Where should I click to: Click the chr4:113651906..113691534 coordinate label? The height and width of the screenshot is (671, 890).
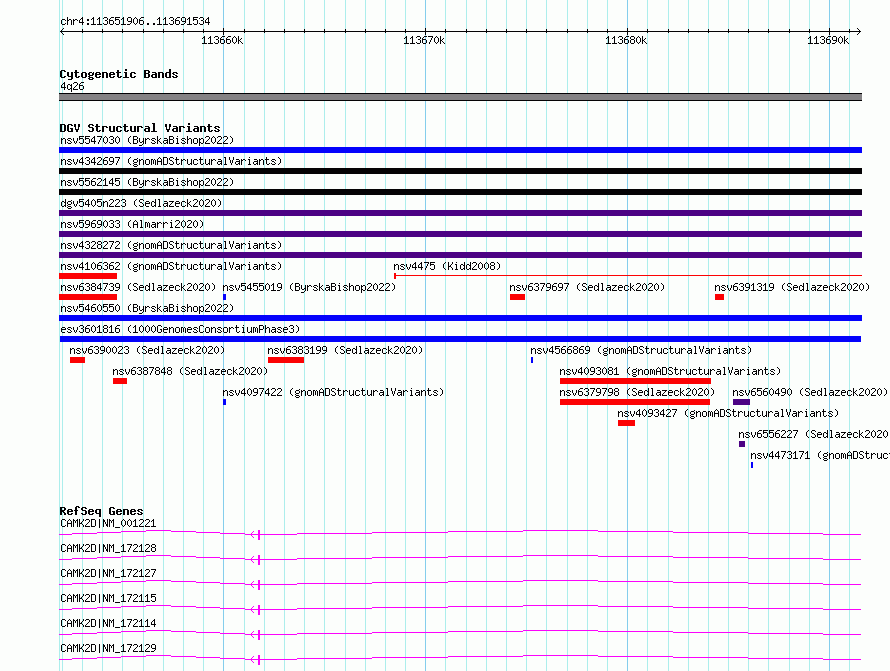click(135, 20)
